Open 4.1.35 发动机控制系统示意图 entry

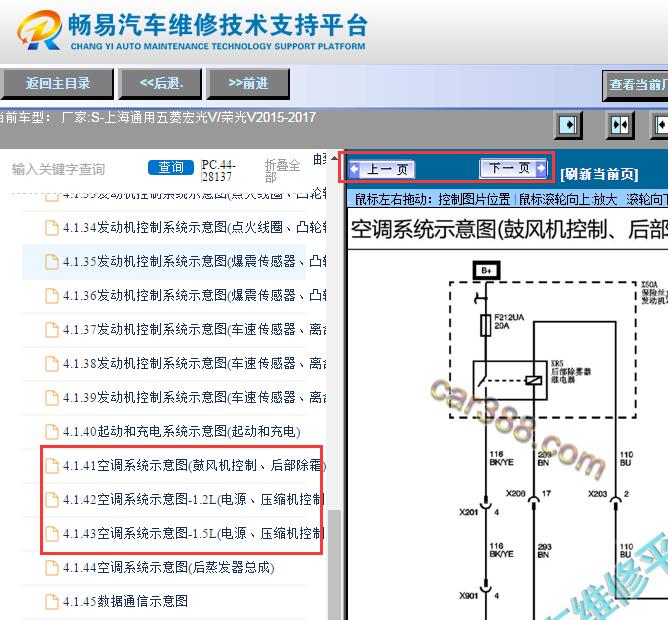click(x=194, y=261)
